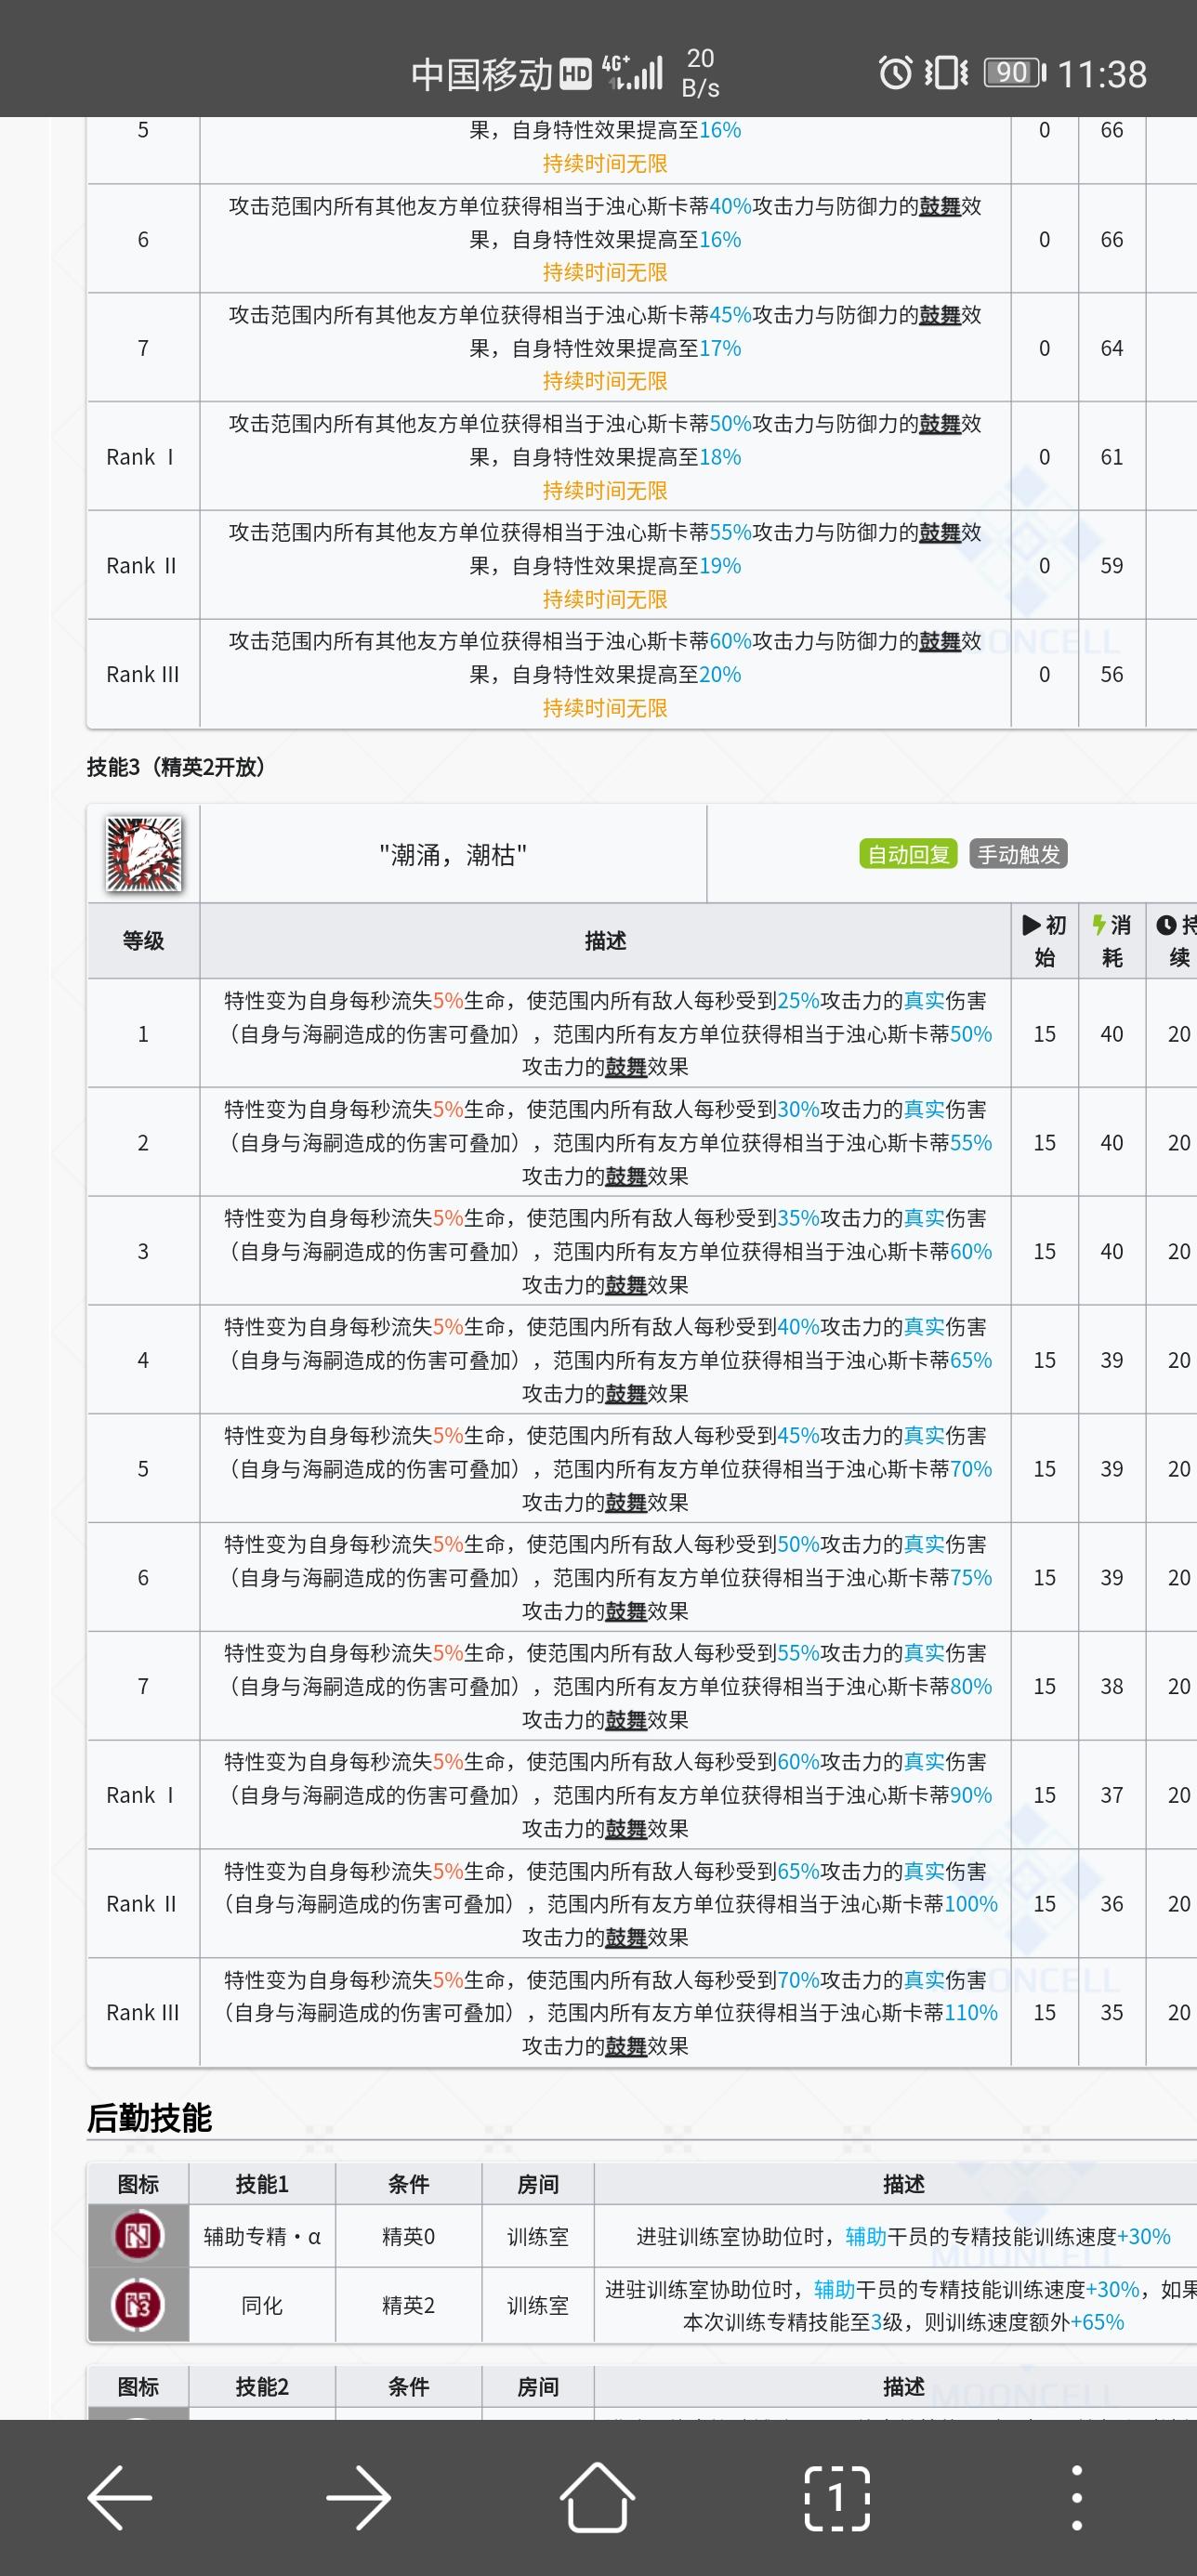Tap the 初始 column header
Viewport: 1197px width, 2576px height.
[1044, 941]
